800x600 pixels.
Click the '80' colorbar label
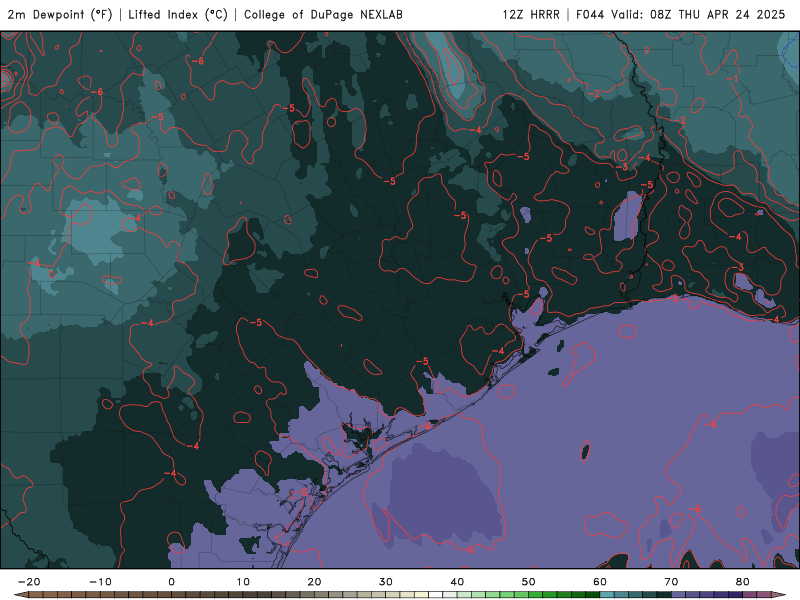pos(743,582)
